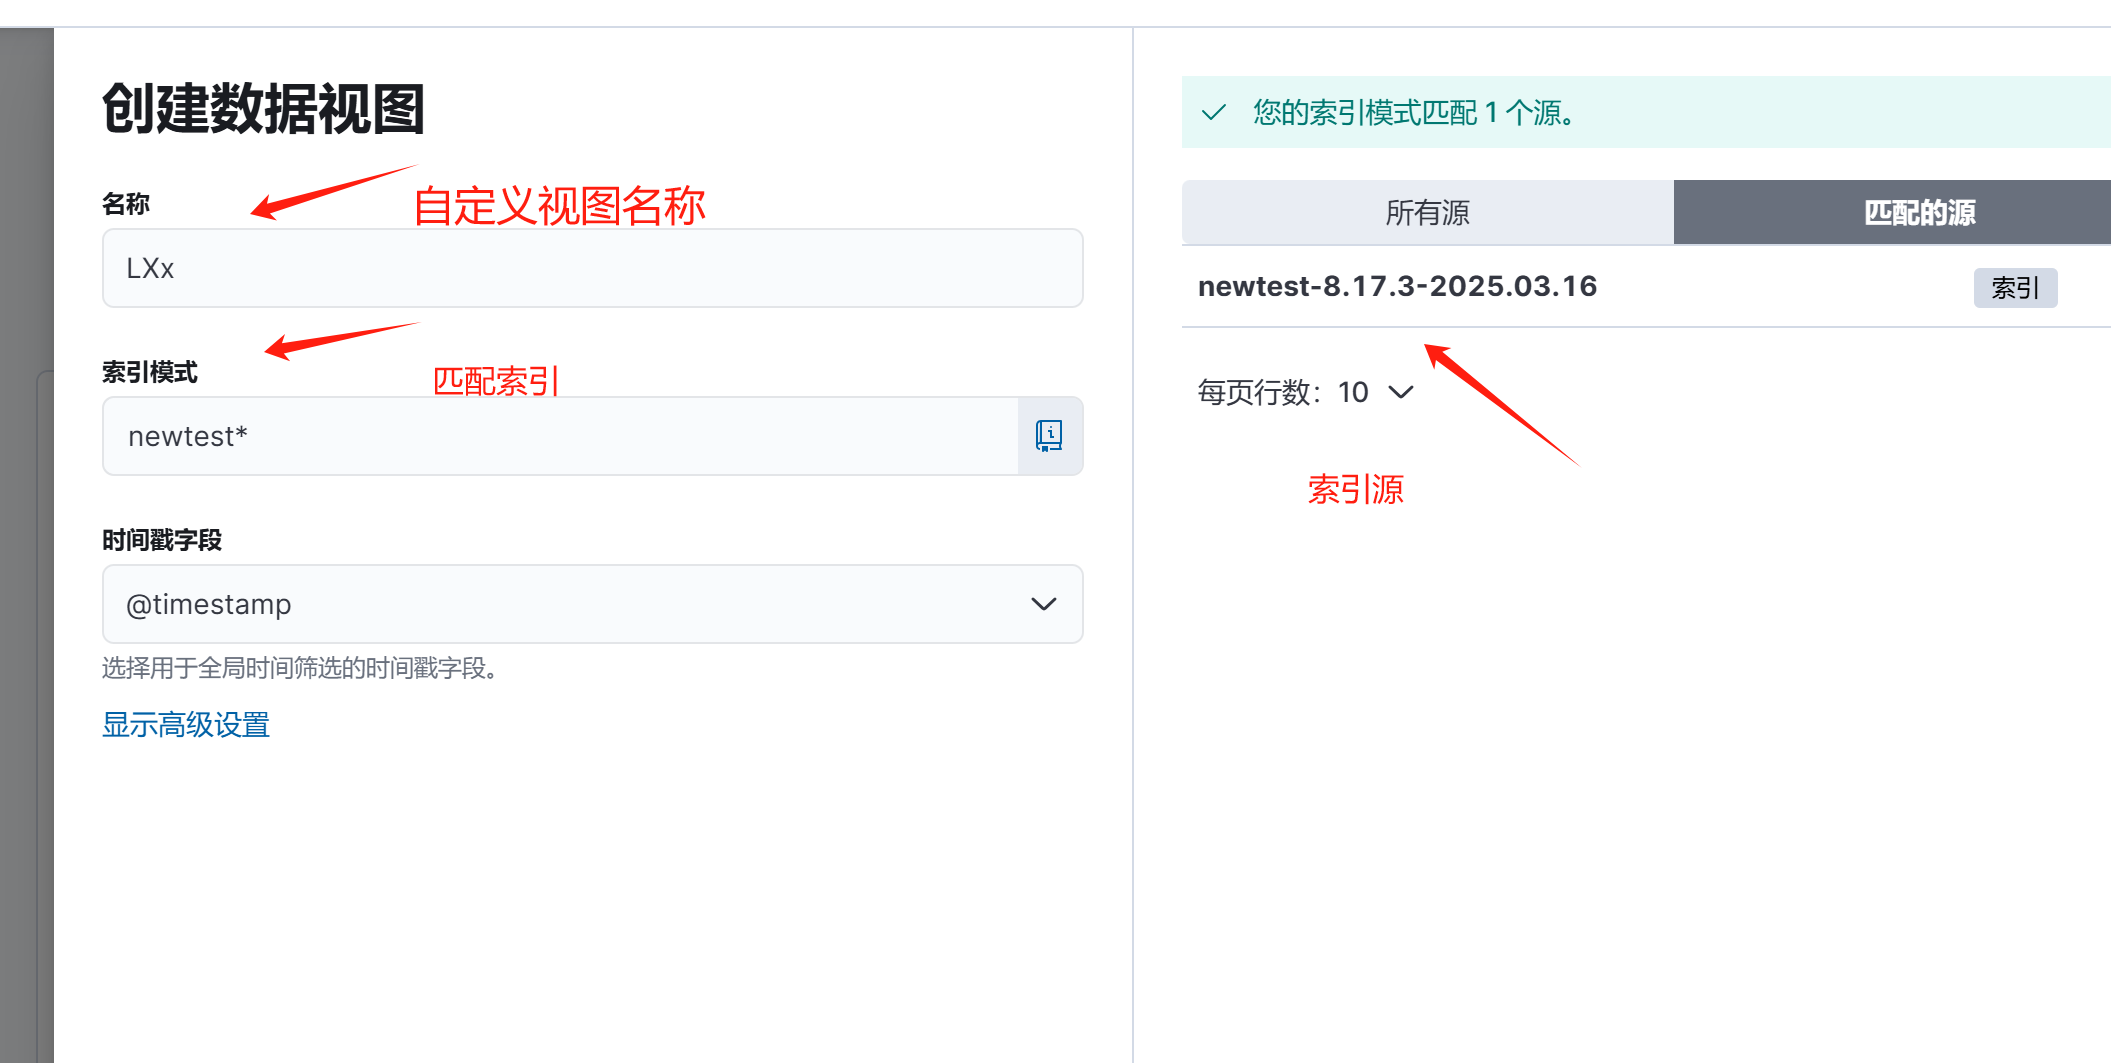Click the 索引 badge beside newtest index
Screen dimensions: 2111x1063
point(2014,288)
